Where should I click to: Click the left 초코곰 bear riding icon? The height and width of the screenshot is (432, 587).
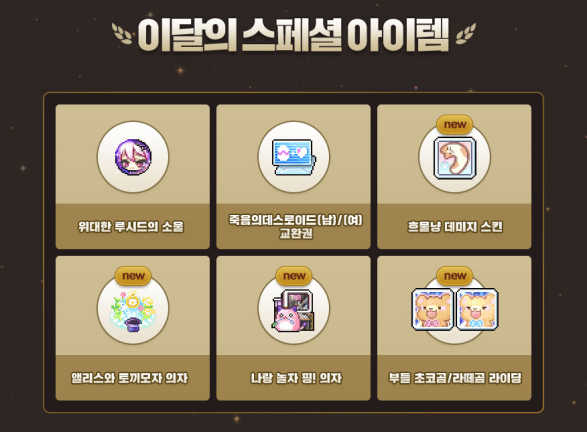(x=432, y=310)
